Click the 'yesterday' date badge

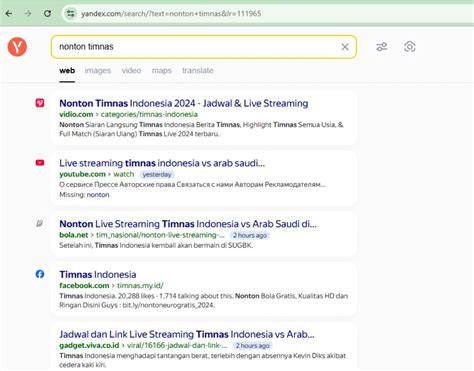pos(157,175)
